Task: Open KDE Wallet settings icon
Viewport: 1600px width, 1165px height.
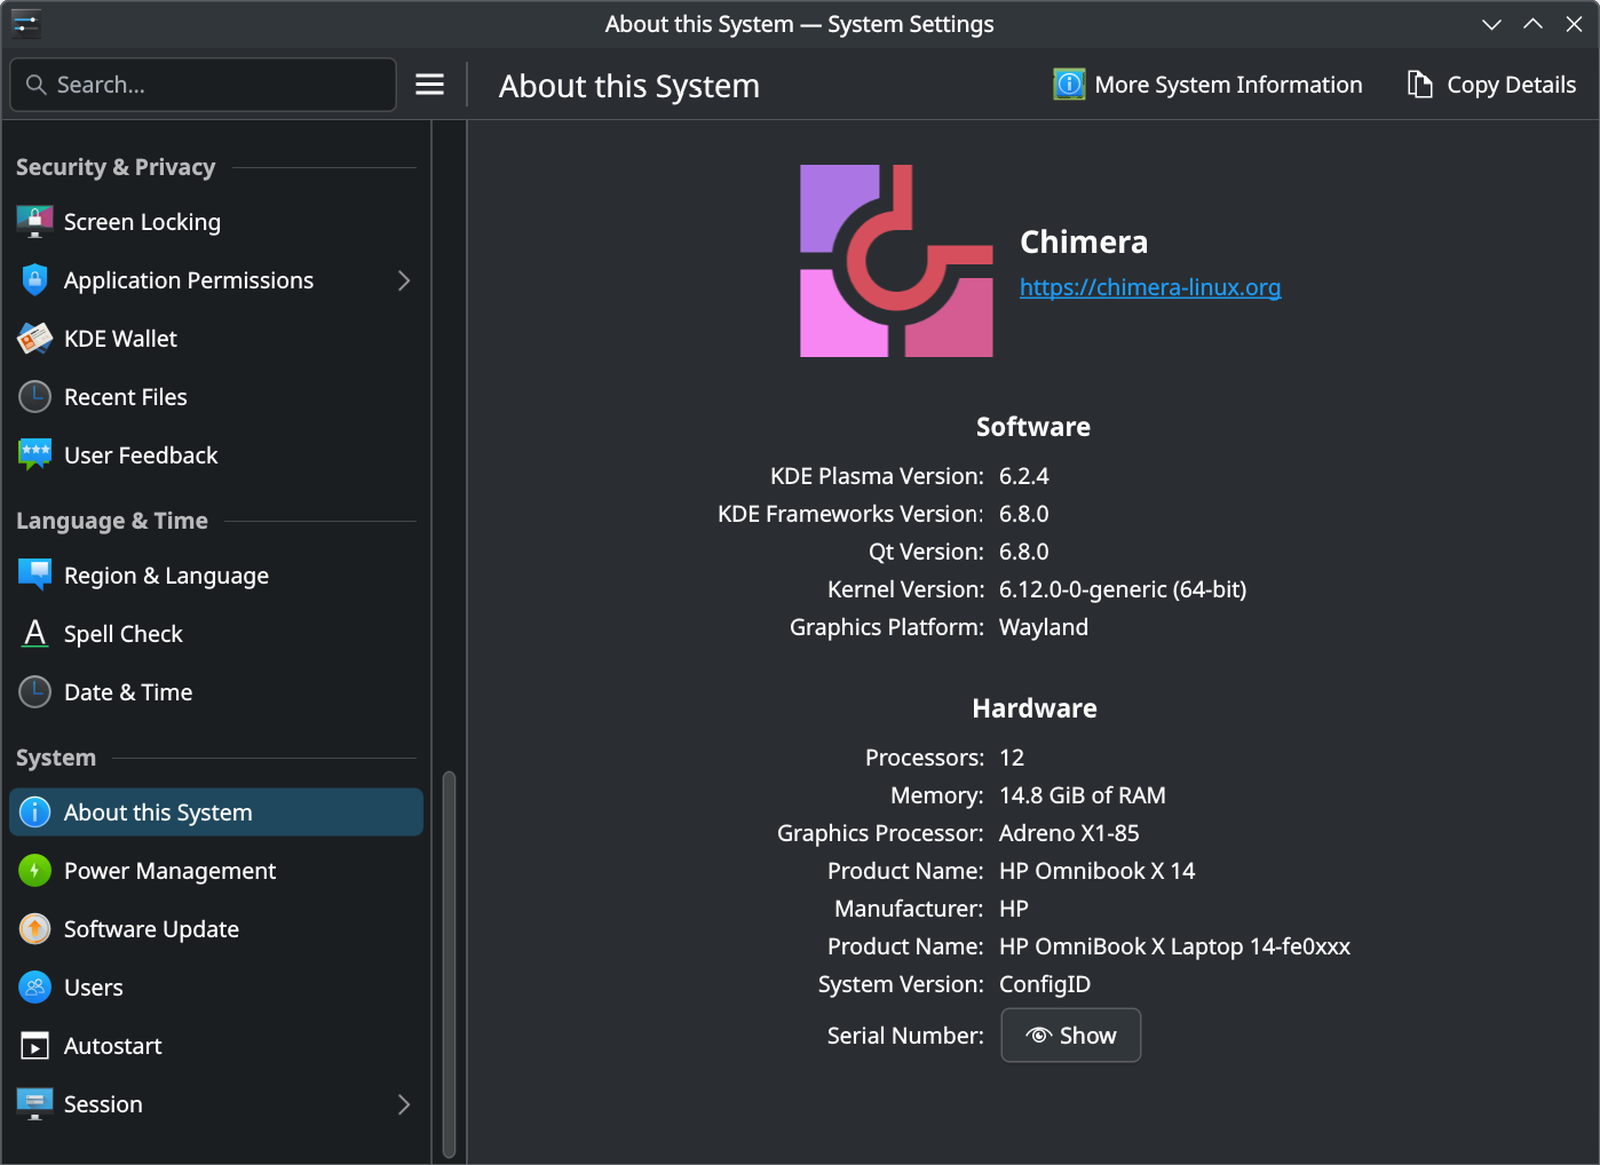Action: [x=35, y=339]
